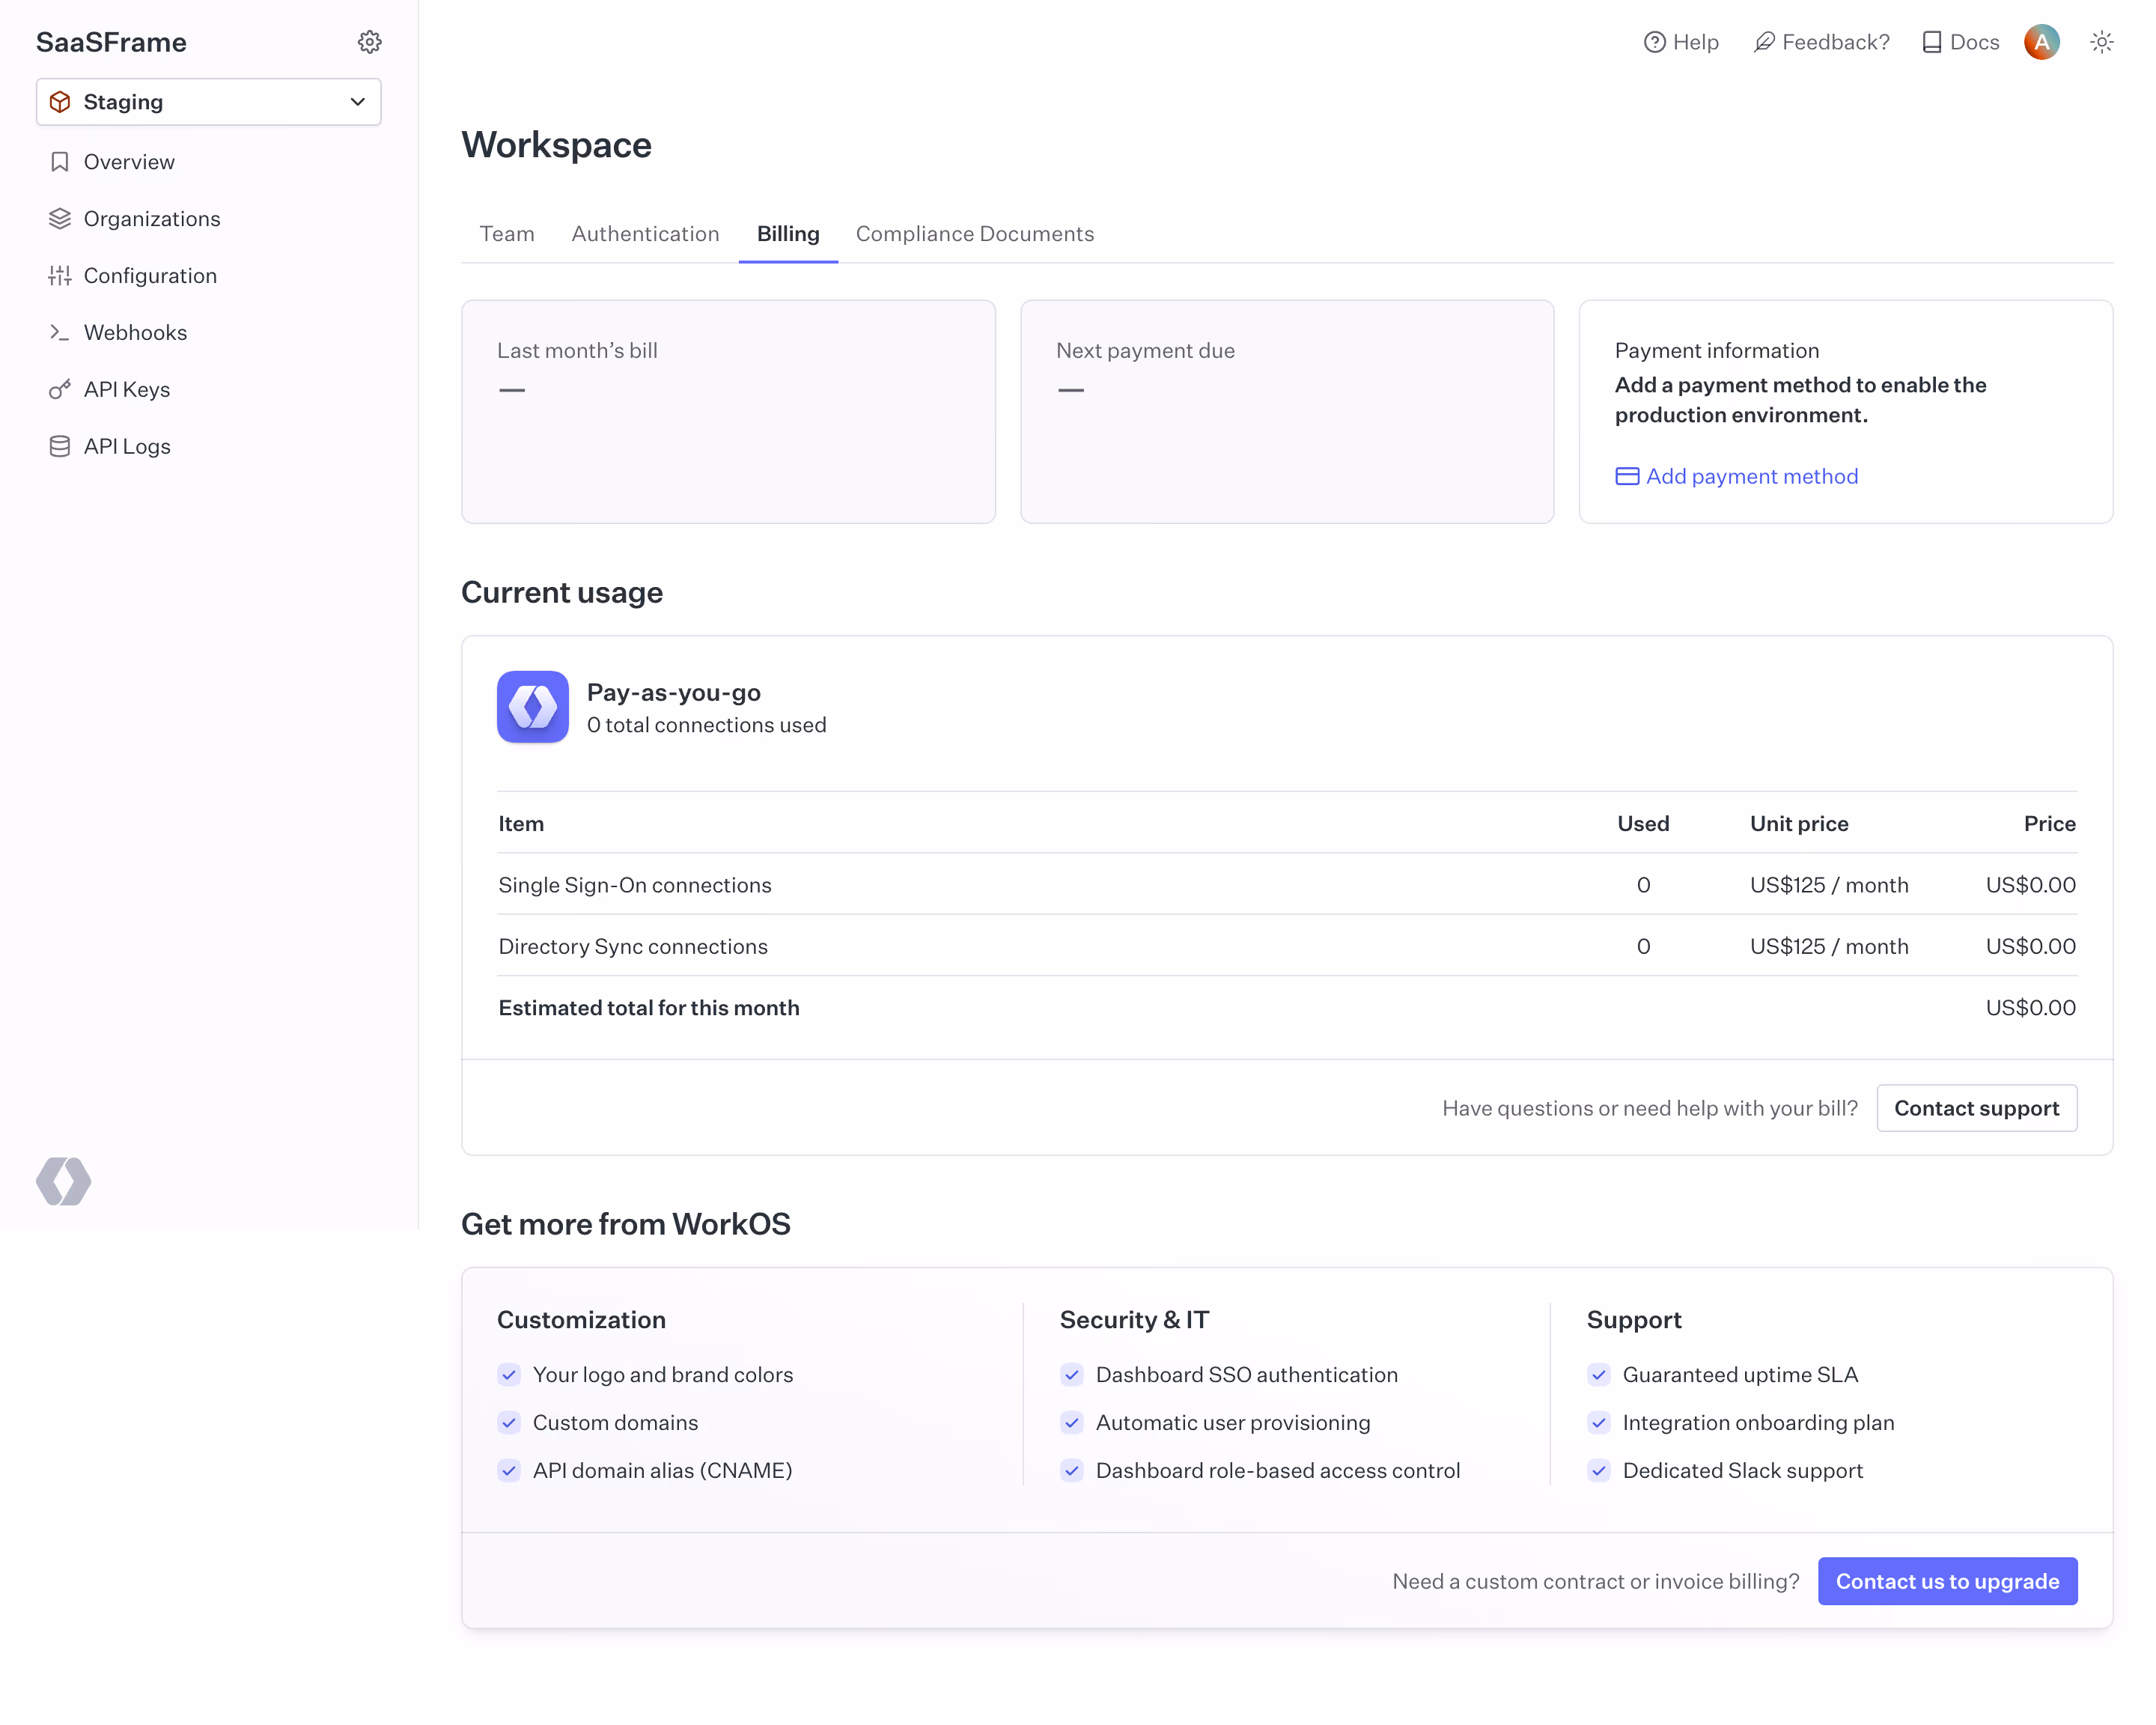The image size is (2156, 1725).
Task: Toggle light/dark theme sun icon
Action: point(2102,42)
